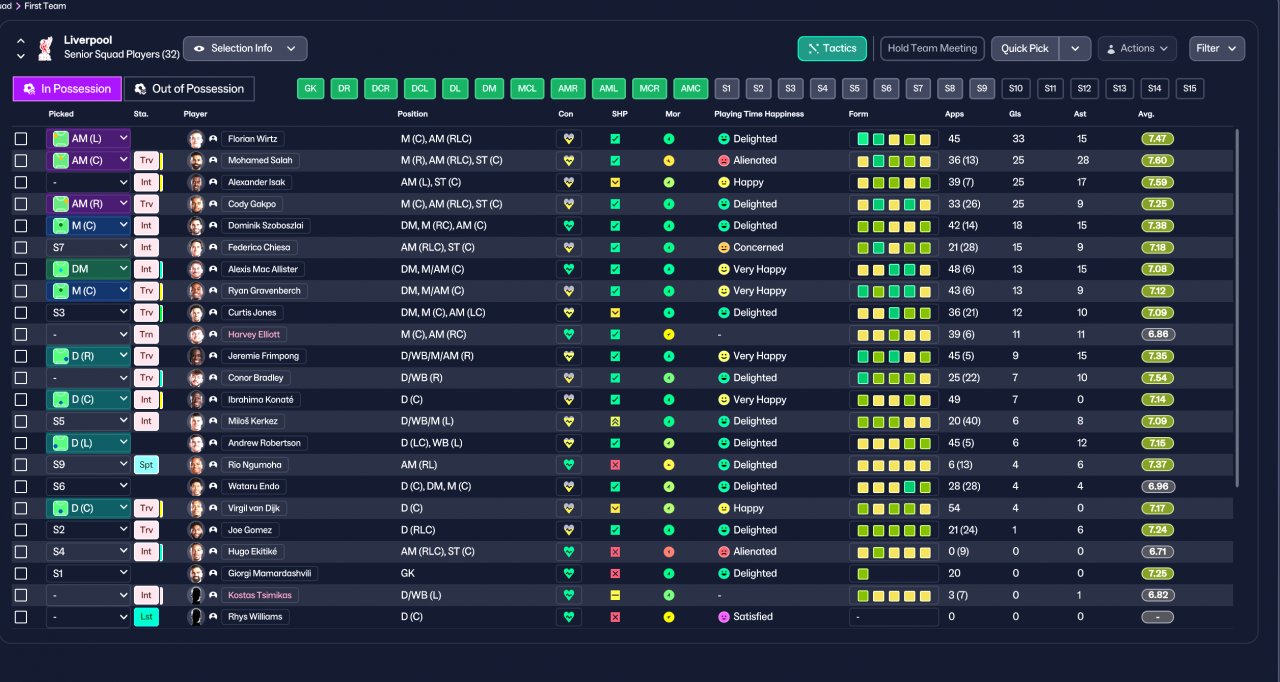
Task: Open Harvey Elliott's player profile link
Action: pyautogui.click(x=254, y=335)
